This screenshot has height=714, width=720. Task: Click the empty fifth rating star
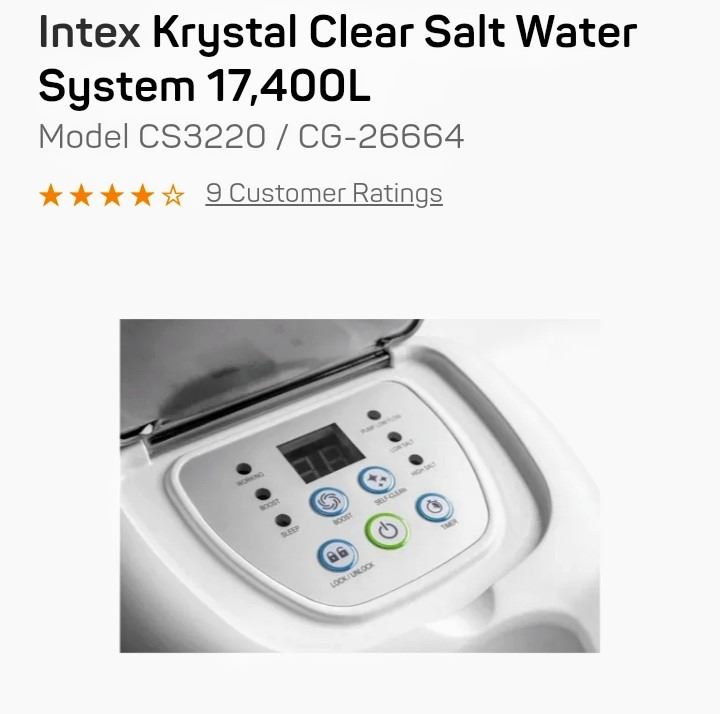[173, 195]
